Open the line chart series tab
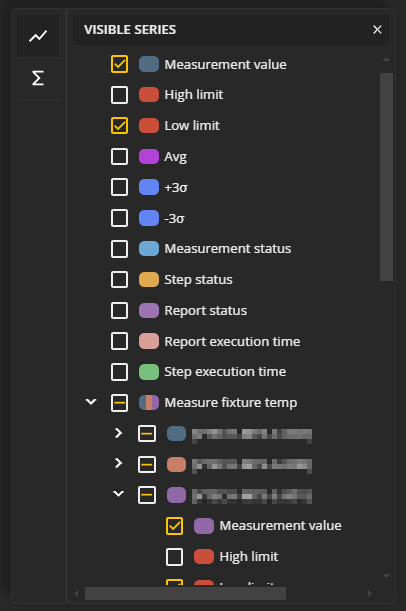406x611 pixels. click(x=38, y=37)
